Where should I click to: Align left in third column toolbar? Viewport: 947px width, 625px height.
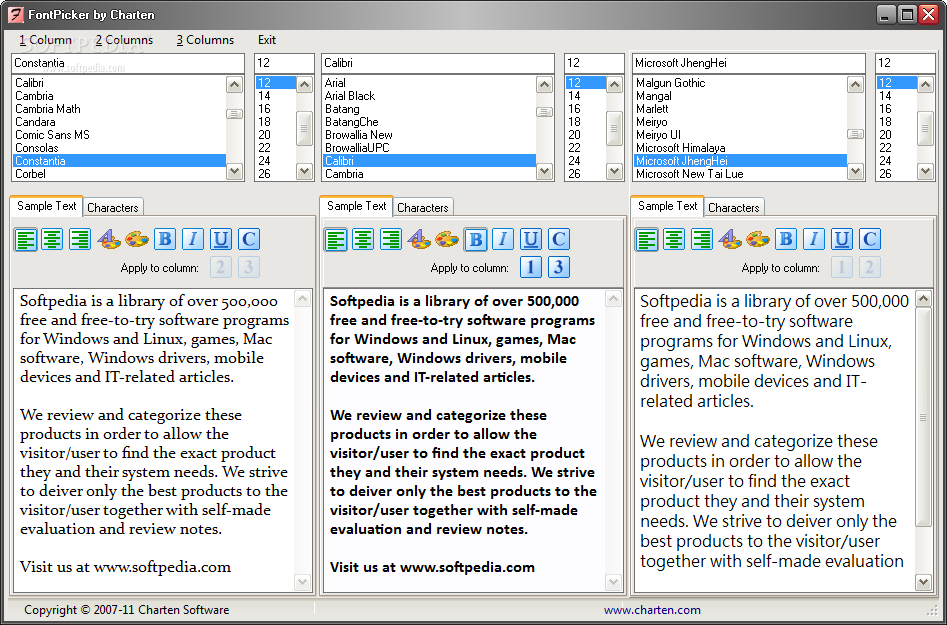[647, 239]
